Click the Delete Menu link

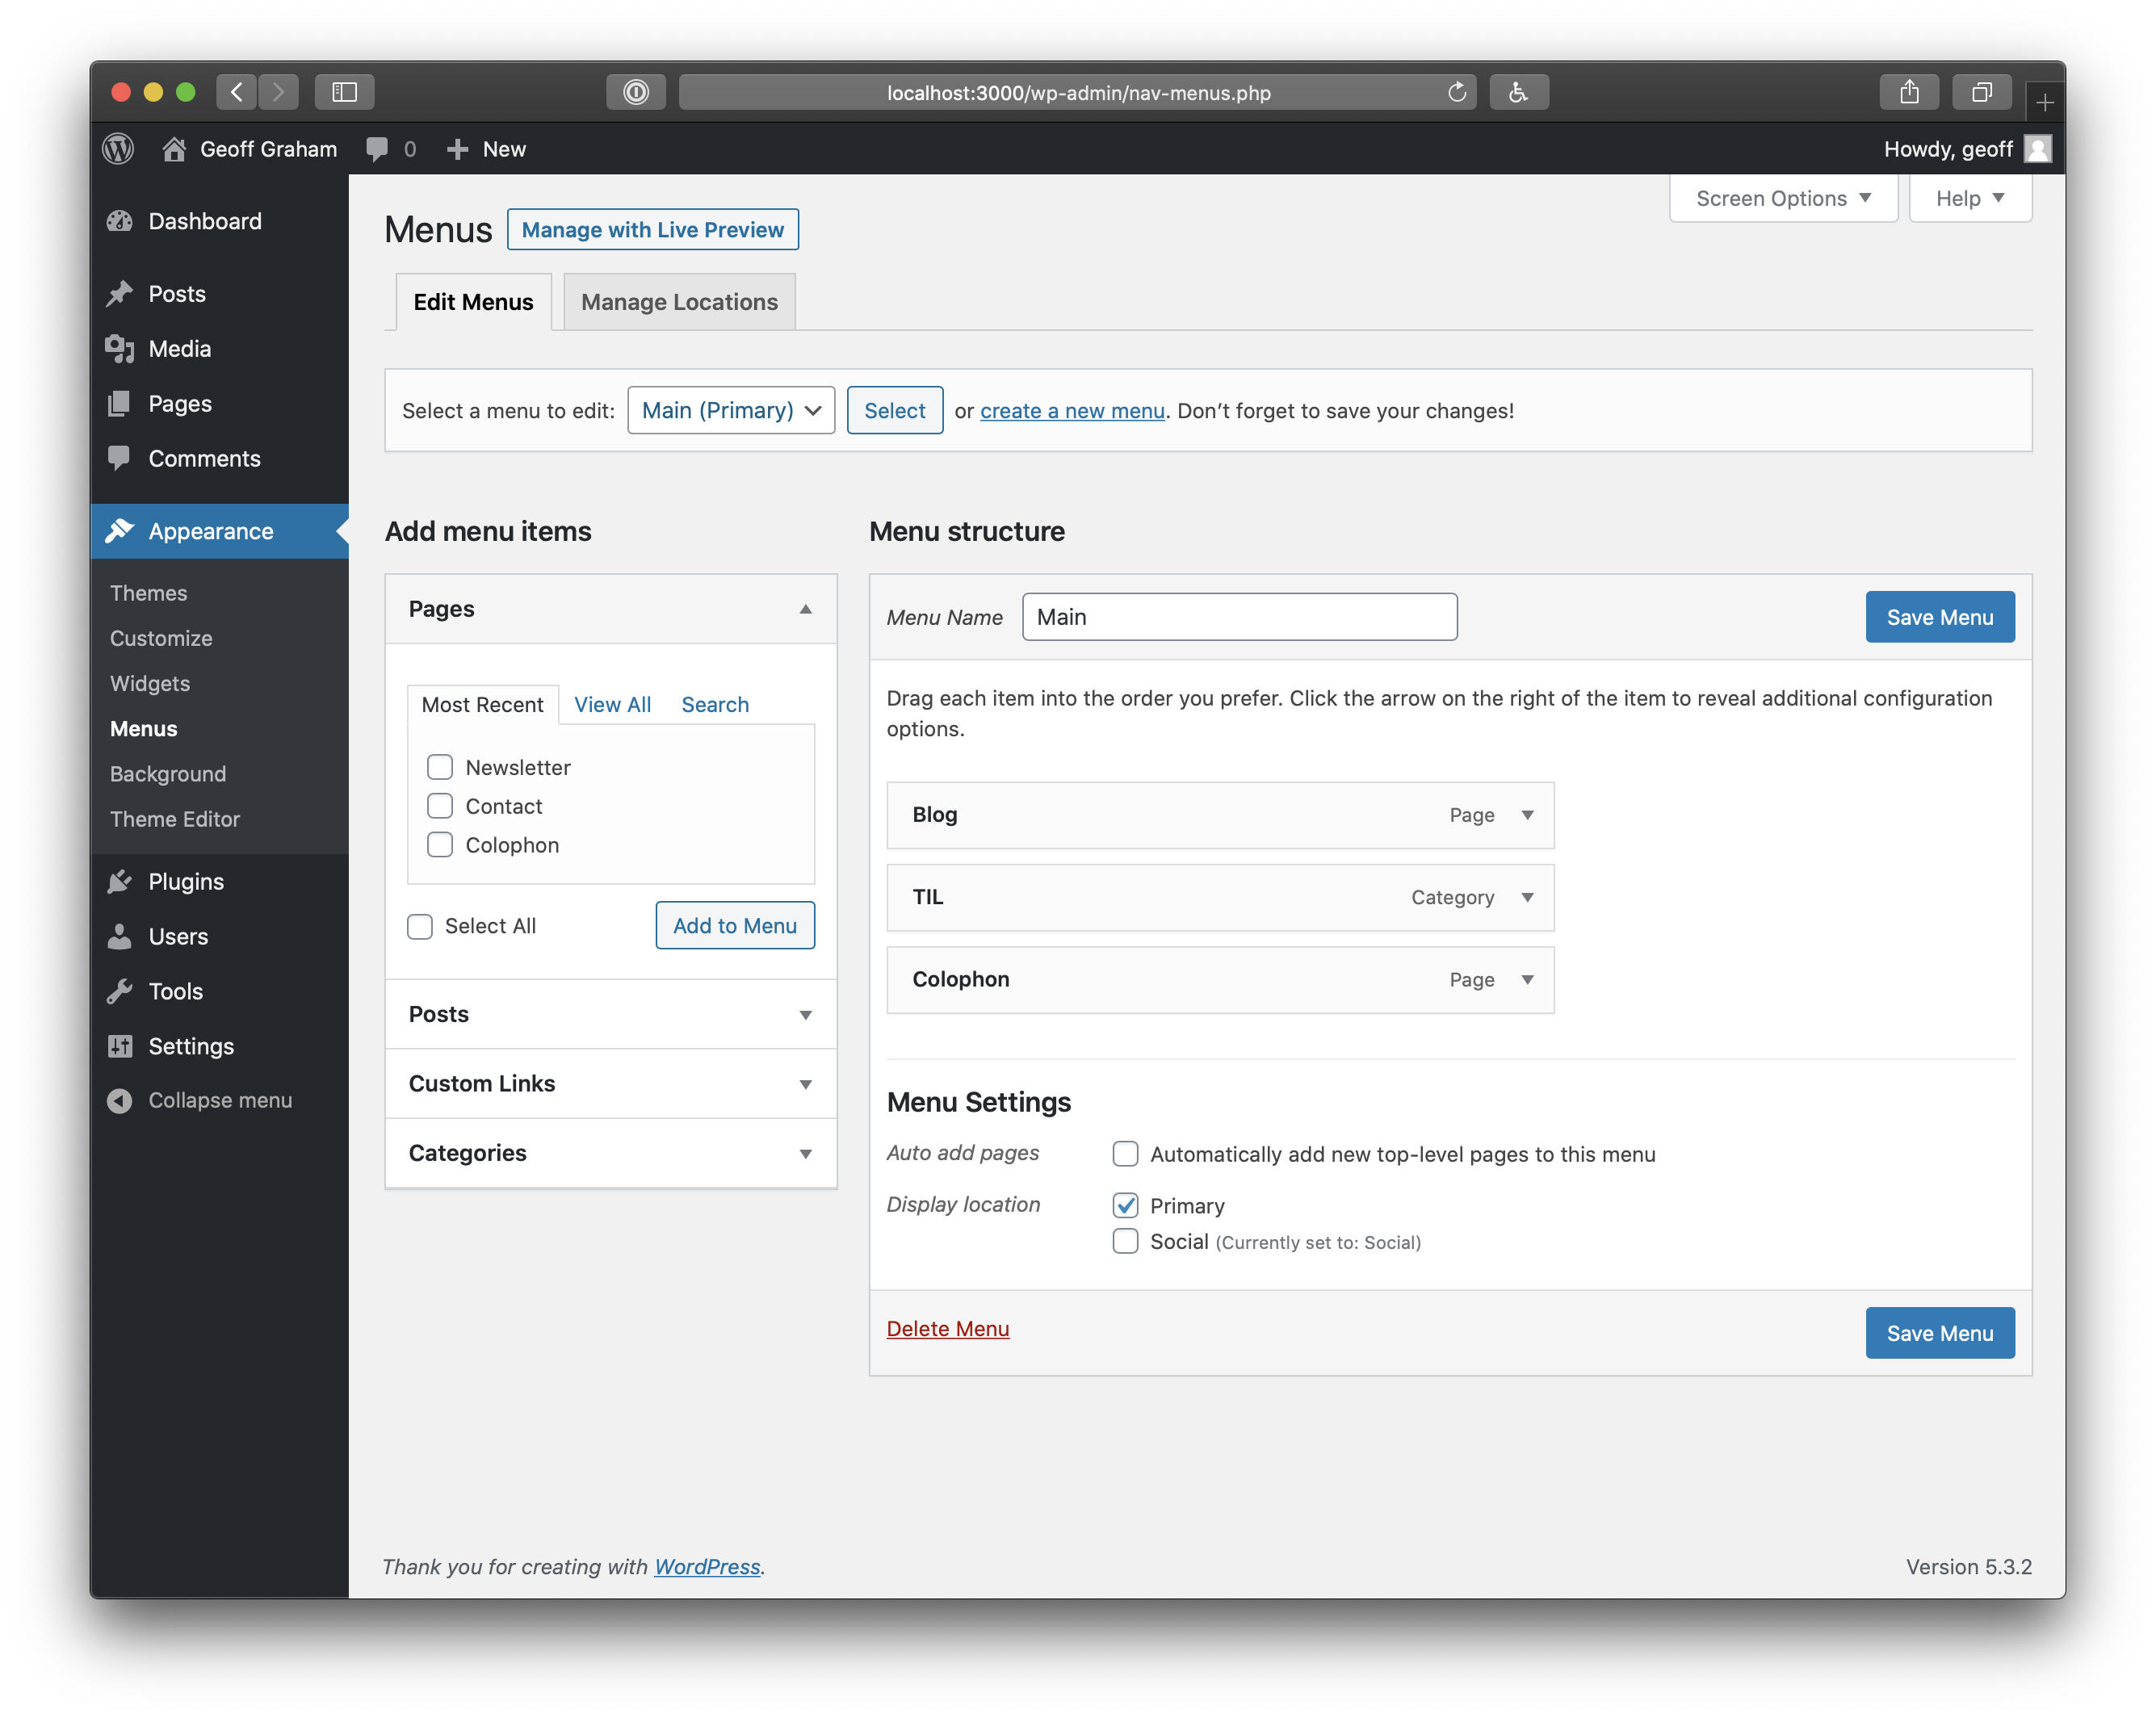point(948,1328)
